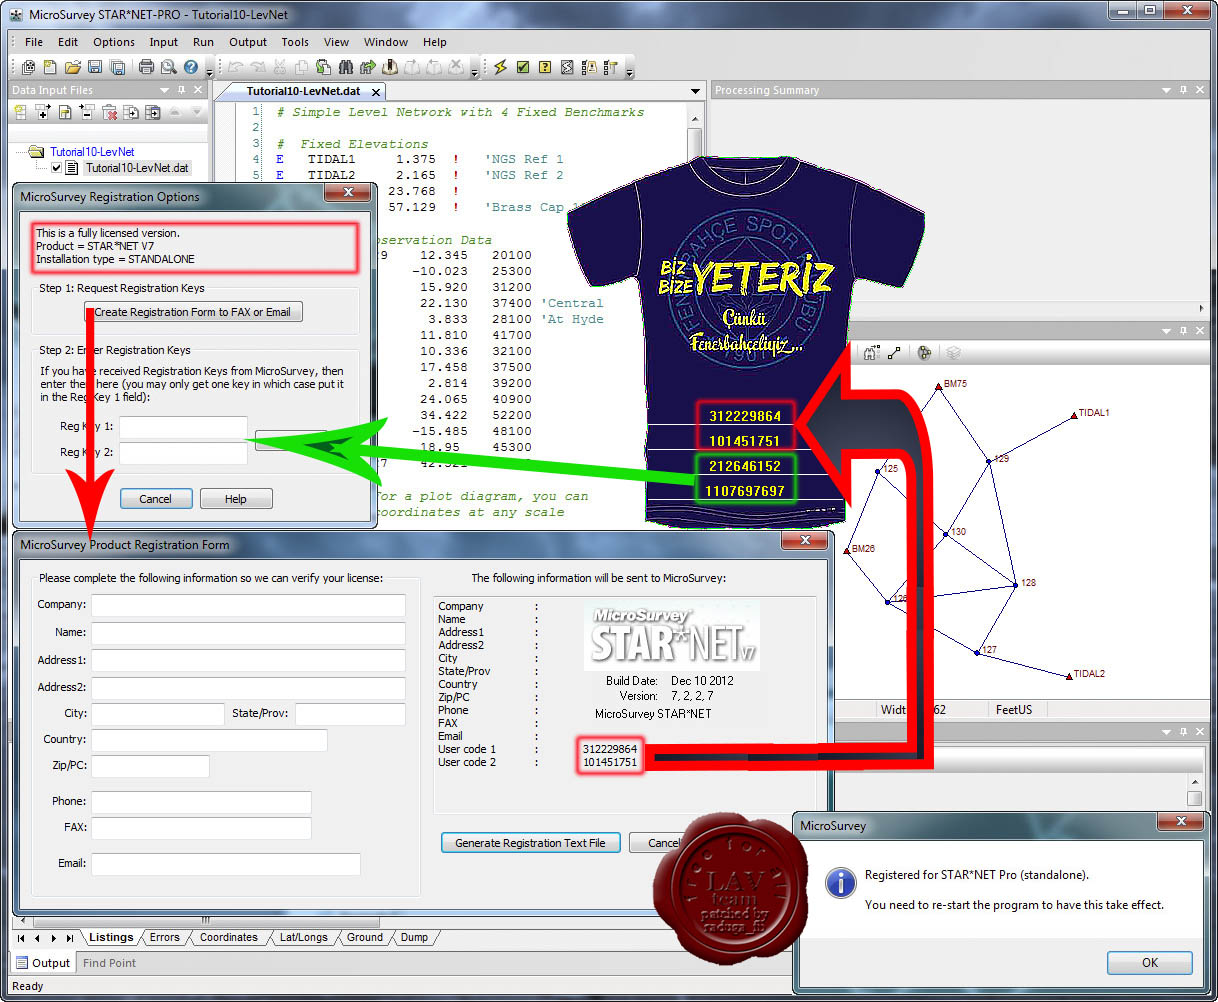Click the Email input field
This screenshot has width=1218, height=1002.
pos(226,864)
